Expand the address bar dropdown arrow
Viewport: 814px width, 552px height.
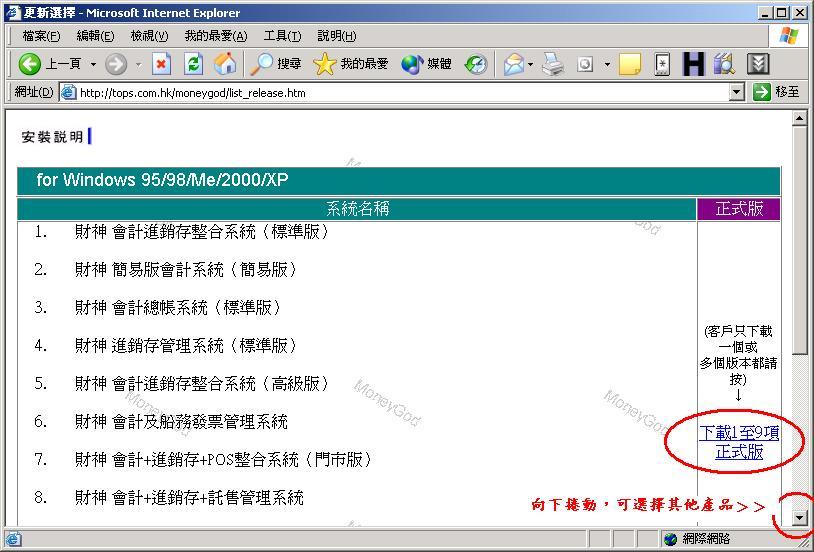tap(737, 92)
